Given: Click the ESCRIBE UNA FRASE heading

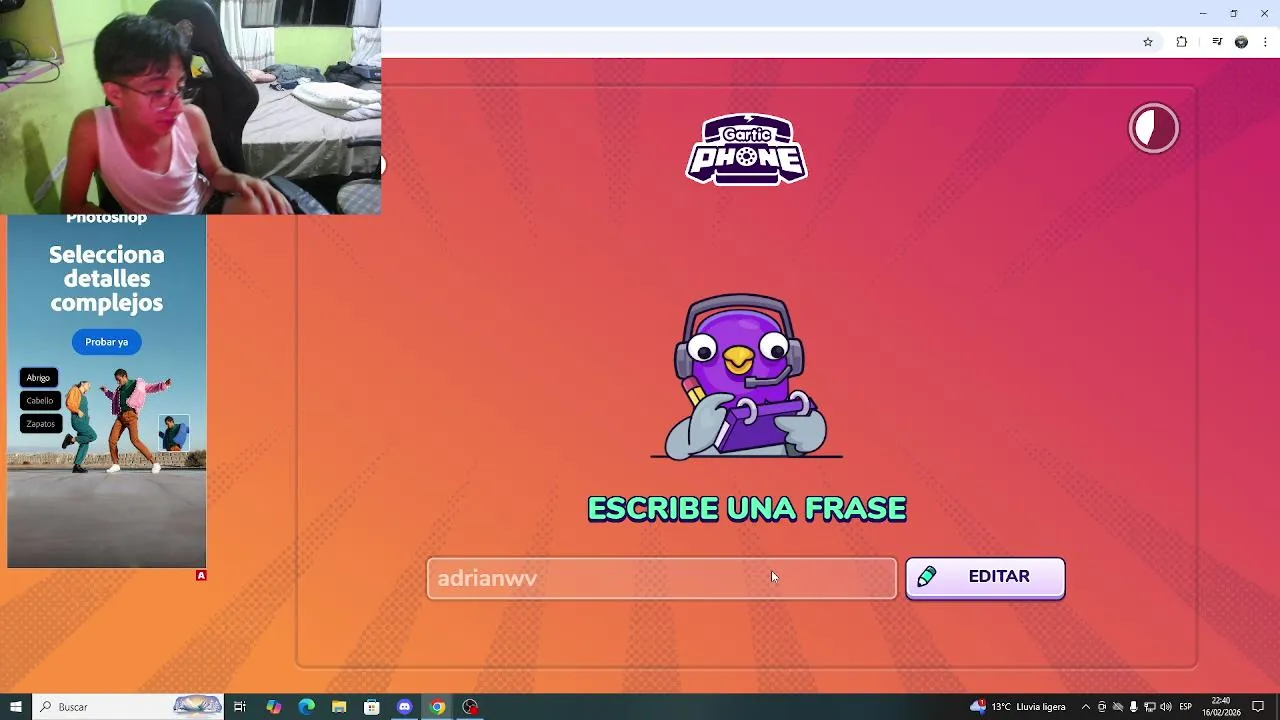Looking at the screenshot, I should pyautogui.click(x=747, y=509).
